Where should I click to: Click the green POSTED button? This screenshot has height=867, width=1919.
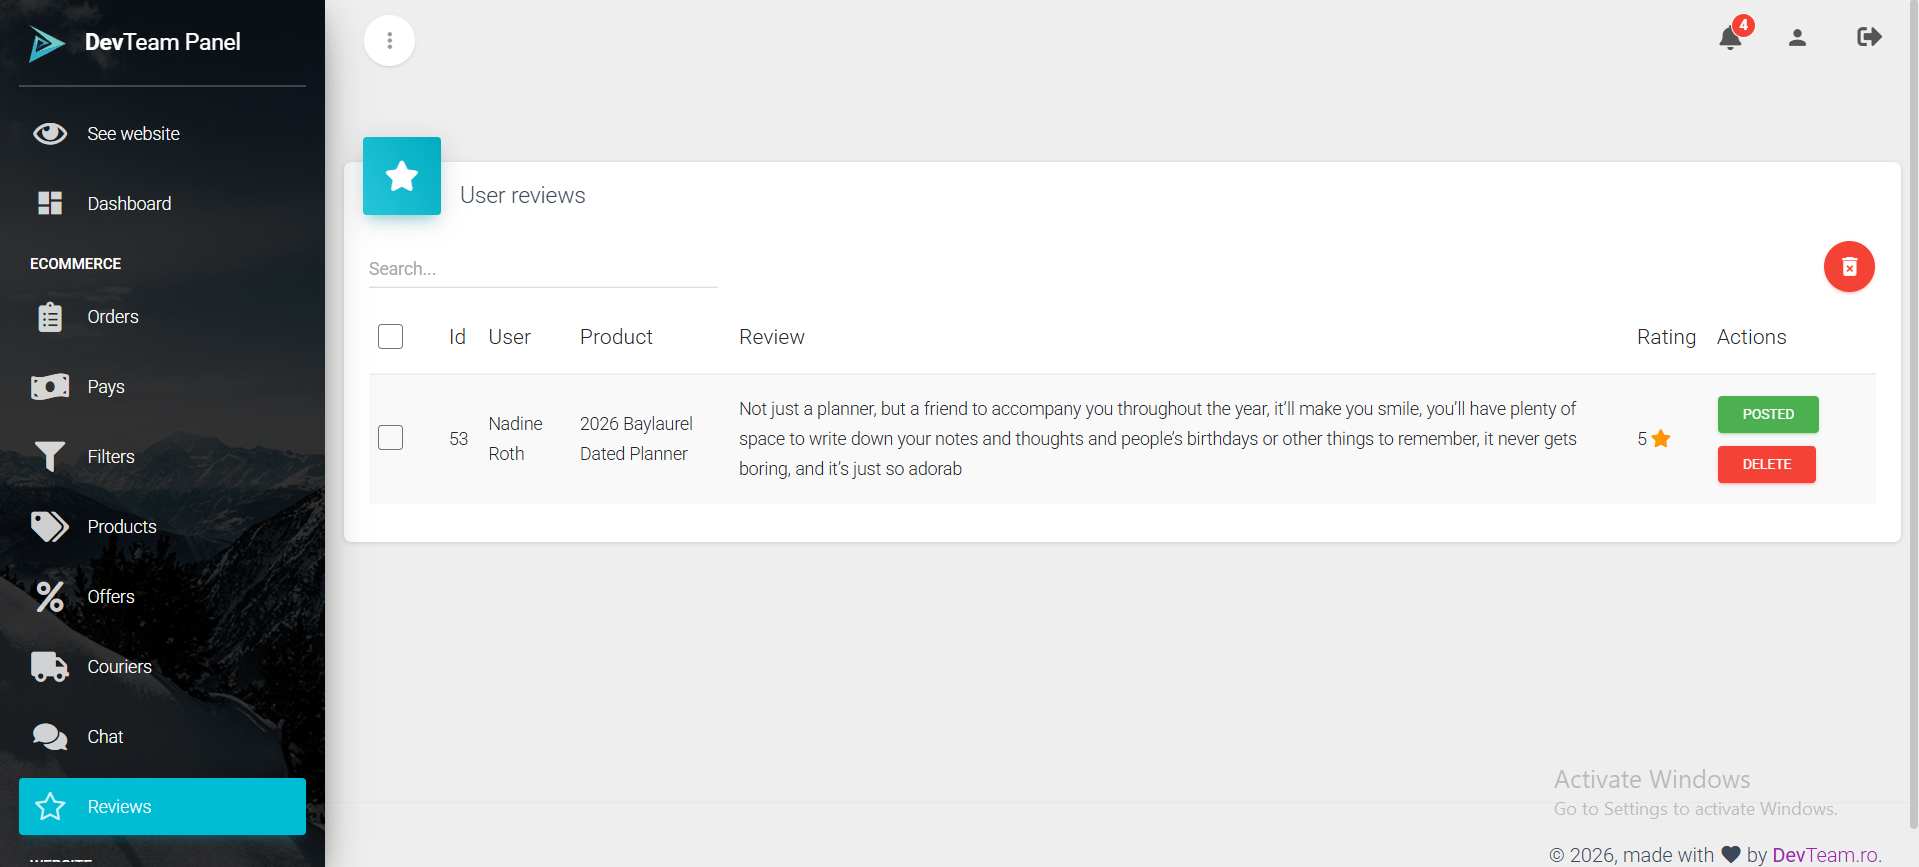pos(1767,414)
